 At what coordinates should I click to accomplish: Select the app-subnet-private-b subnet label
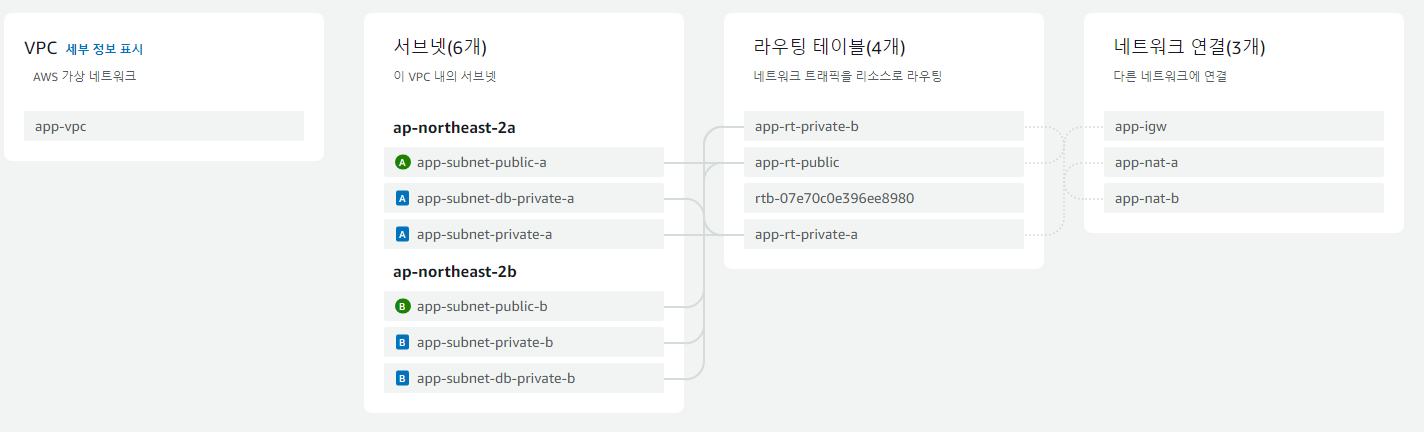click(x=484, y=342)
